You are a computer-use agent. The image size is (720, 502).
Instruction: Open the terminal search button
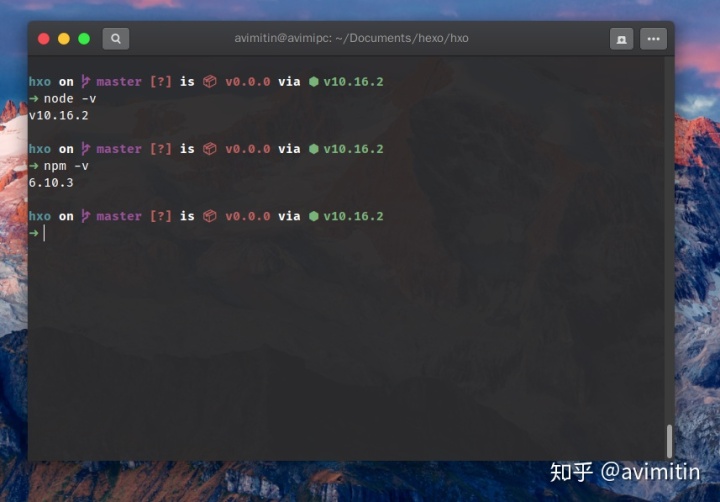coord(116,39)
